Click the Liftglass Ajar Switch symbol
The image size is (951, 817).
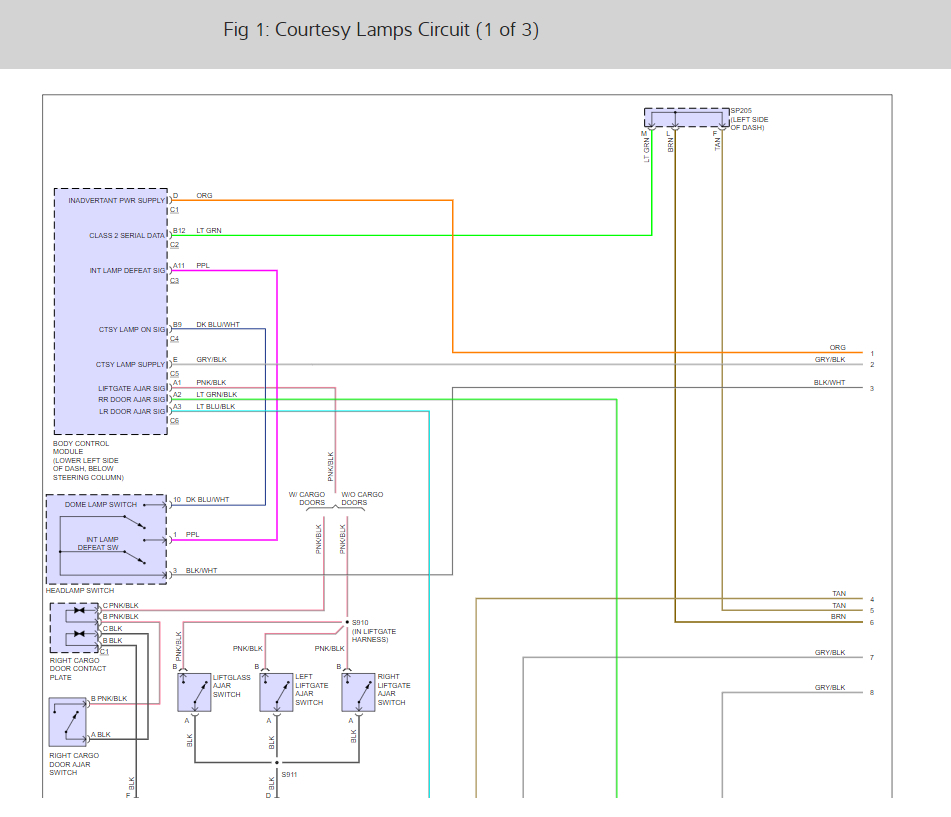[x=194, y=692]
